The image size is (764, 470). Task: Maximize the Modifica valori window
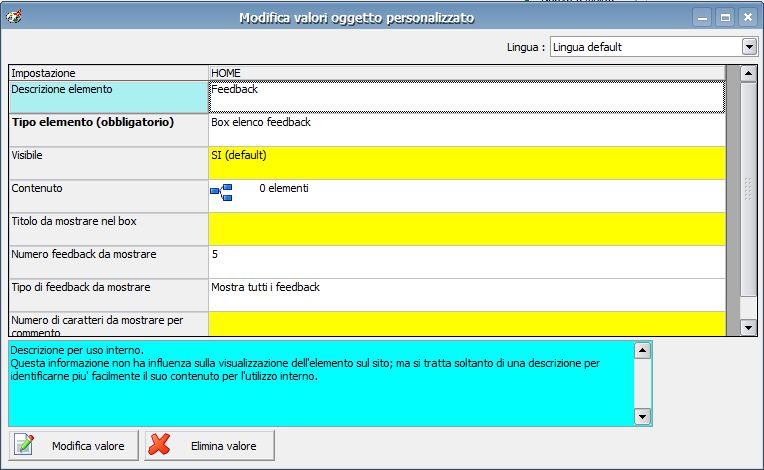[725, 18]
